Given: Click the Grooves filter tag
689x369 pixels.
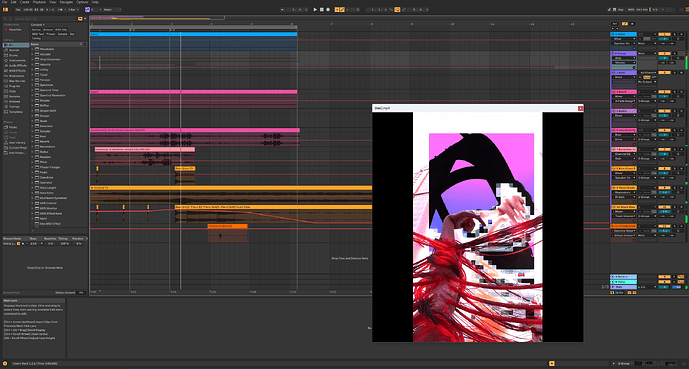Looking at the screenshot, I should [x=48, y=29].
